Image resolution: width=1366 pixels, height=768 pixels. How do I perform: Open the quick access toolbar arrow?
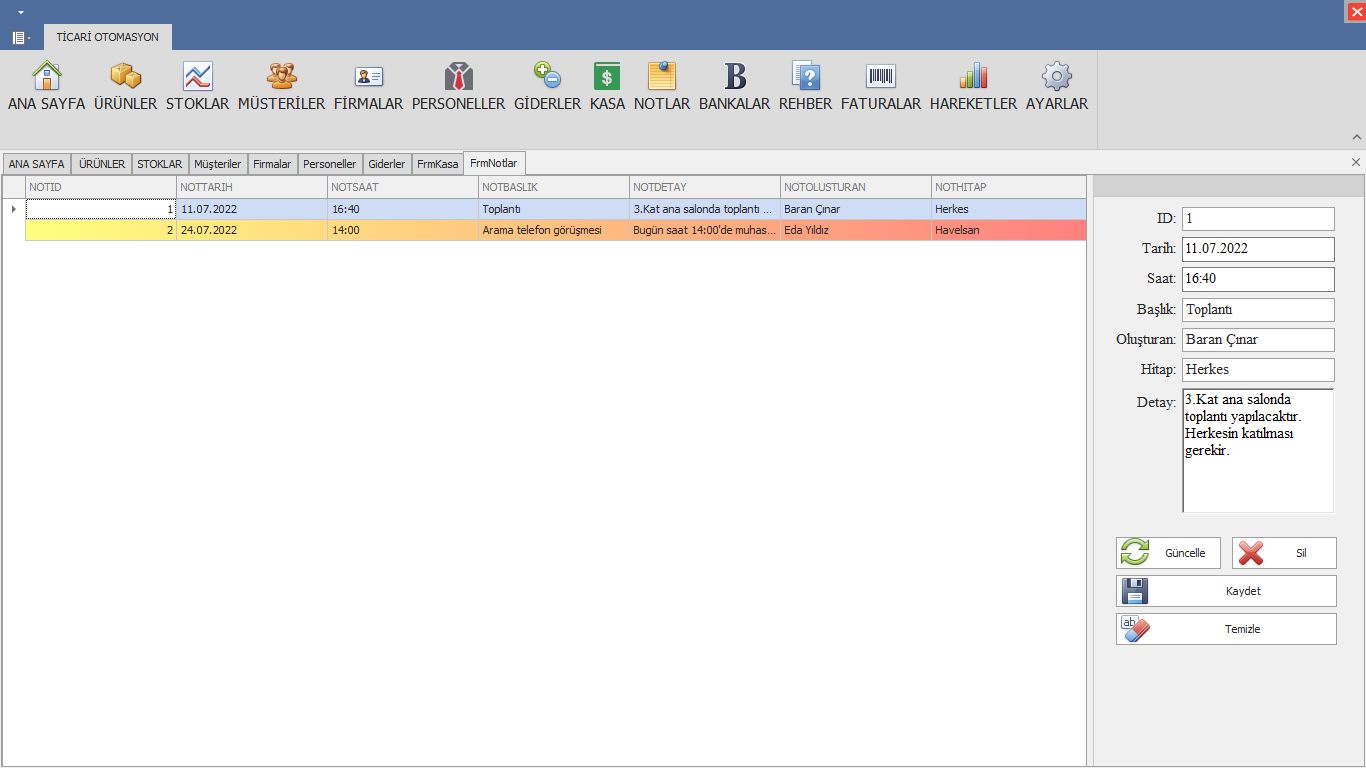coord(21,12)
